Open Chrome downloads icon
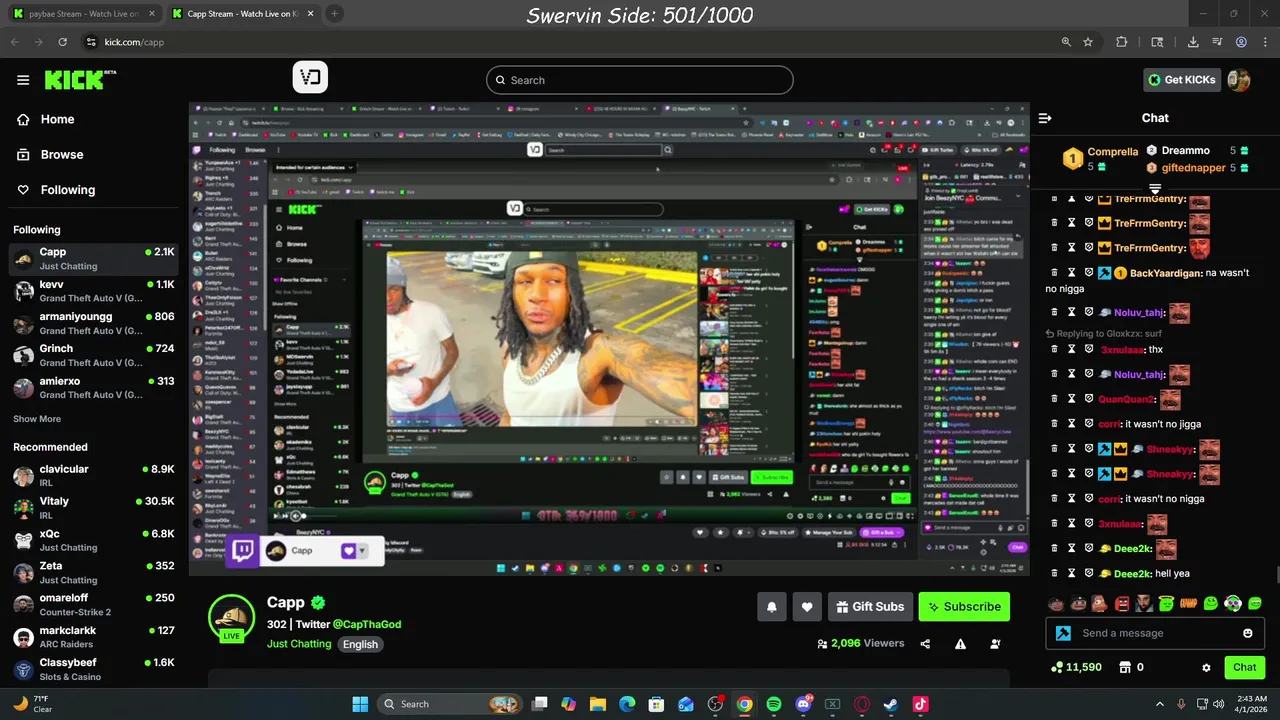The height and width of the screenshot is (720, 1280). point(1193,42)
